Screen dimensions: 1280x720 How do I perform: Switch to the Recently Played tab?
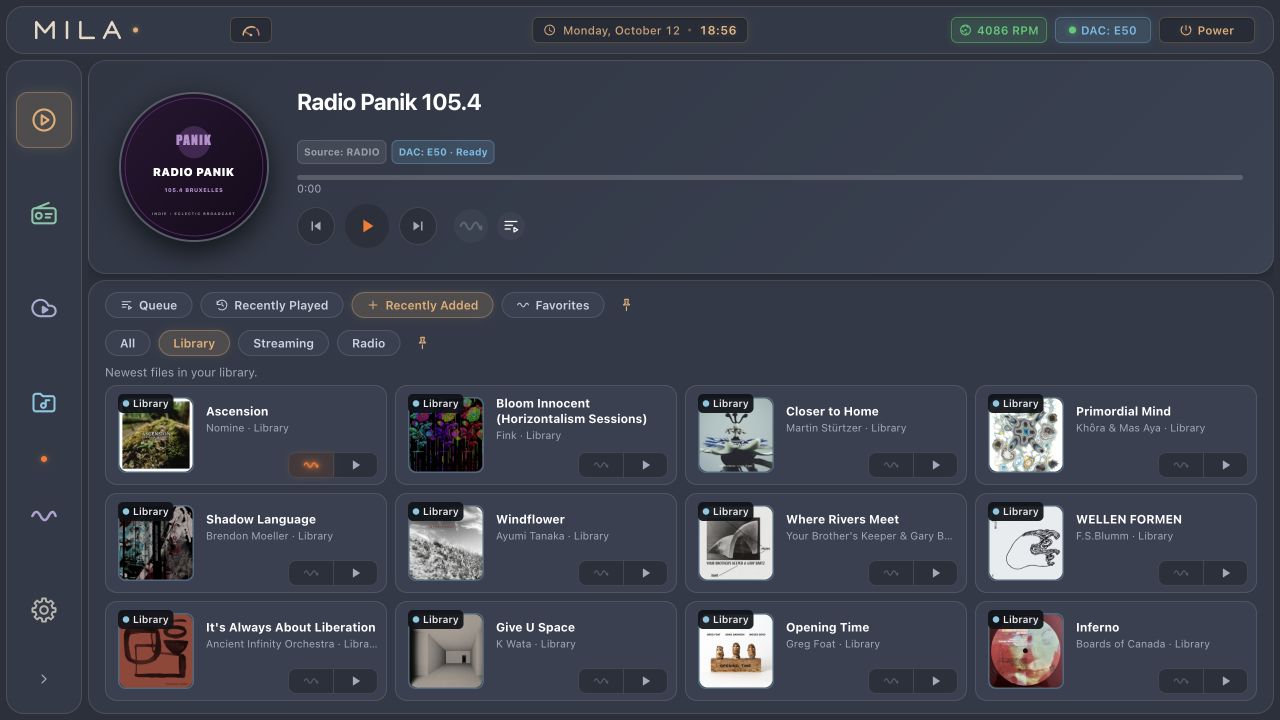(272, 305)
